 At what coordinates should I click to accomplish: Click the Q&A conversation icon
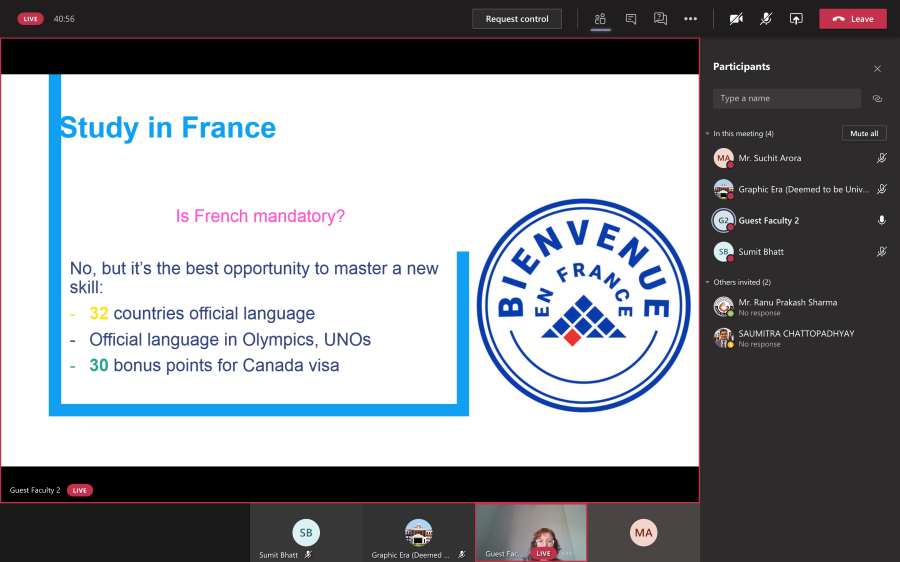(x=660, y=19)
